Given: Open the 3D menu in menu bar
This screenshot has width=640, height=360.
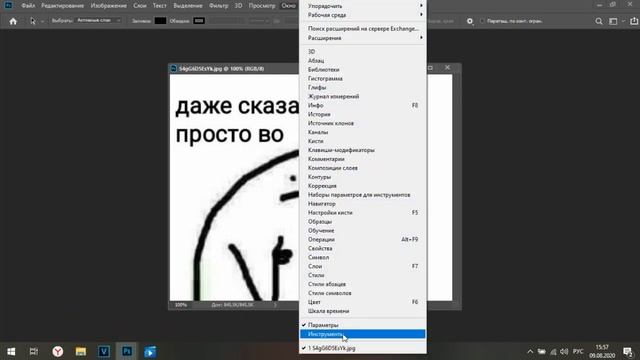Looking at the screenshot, I should [x=238, y=6].
